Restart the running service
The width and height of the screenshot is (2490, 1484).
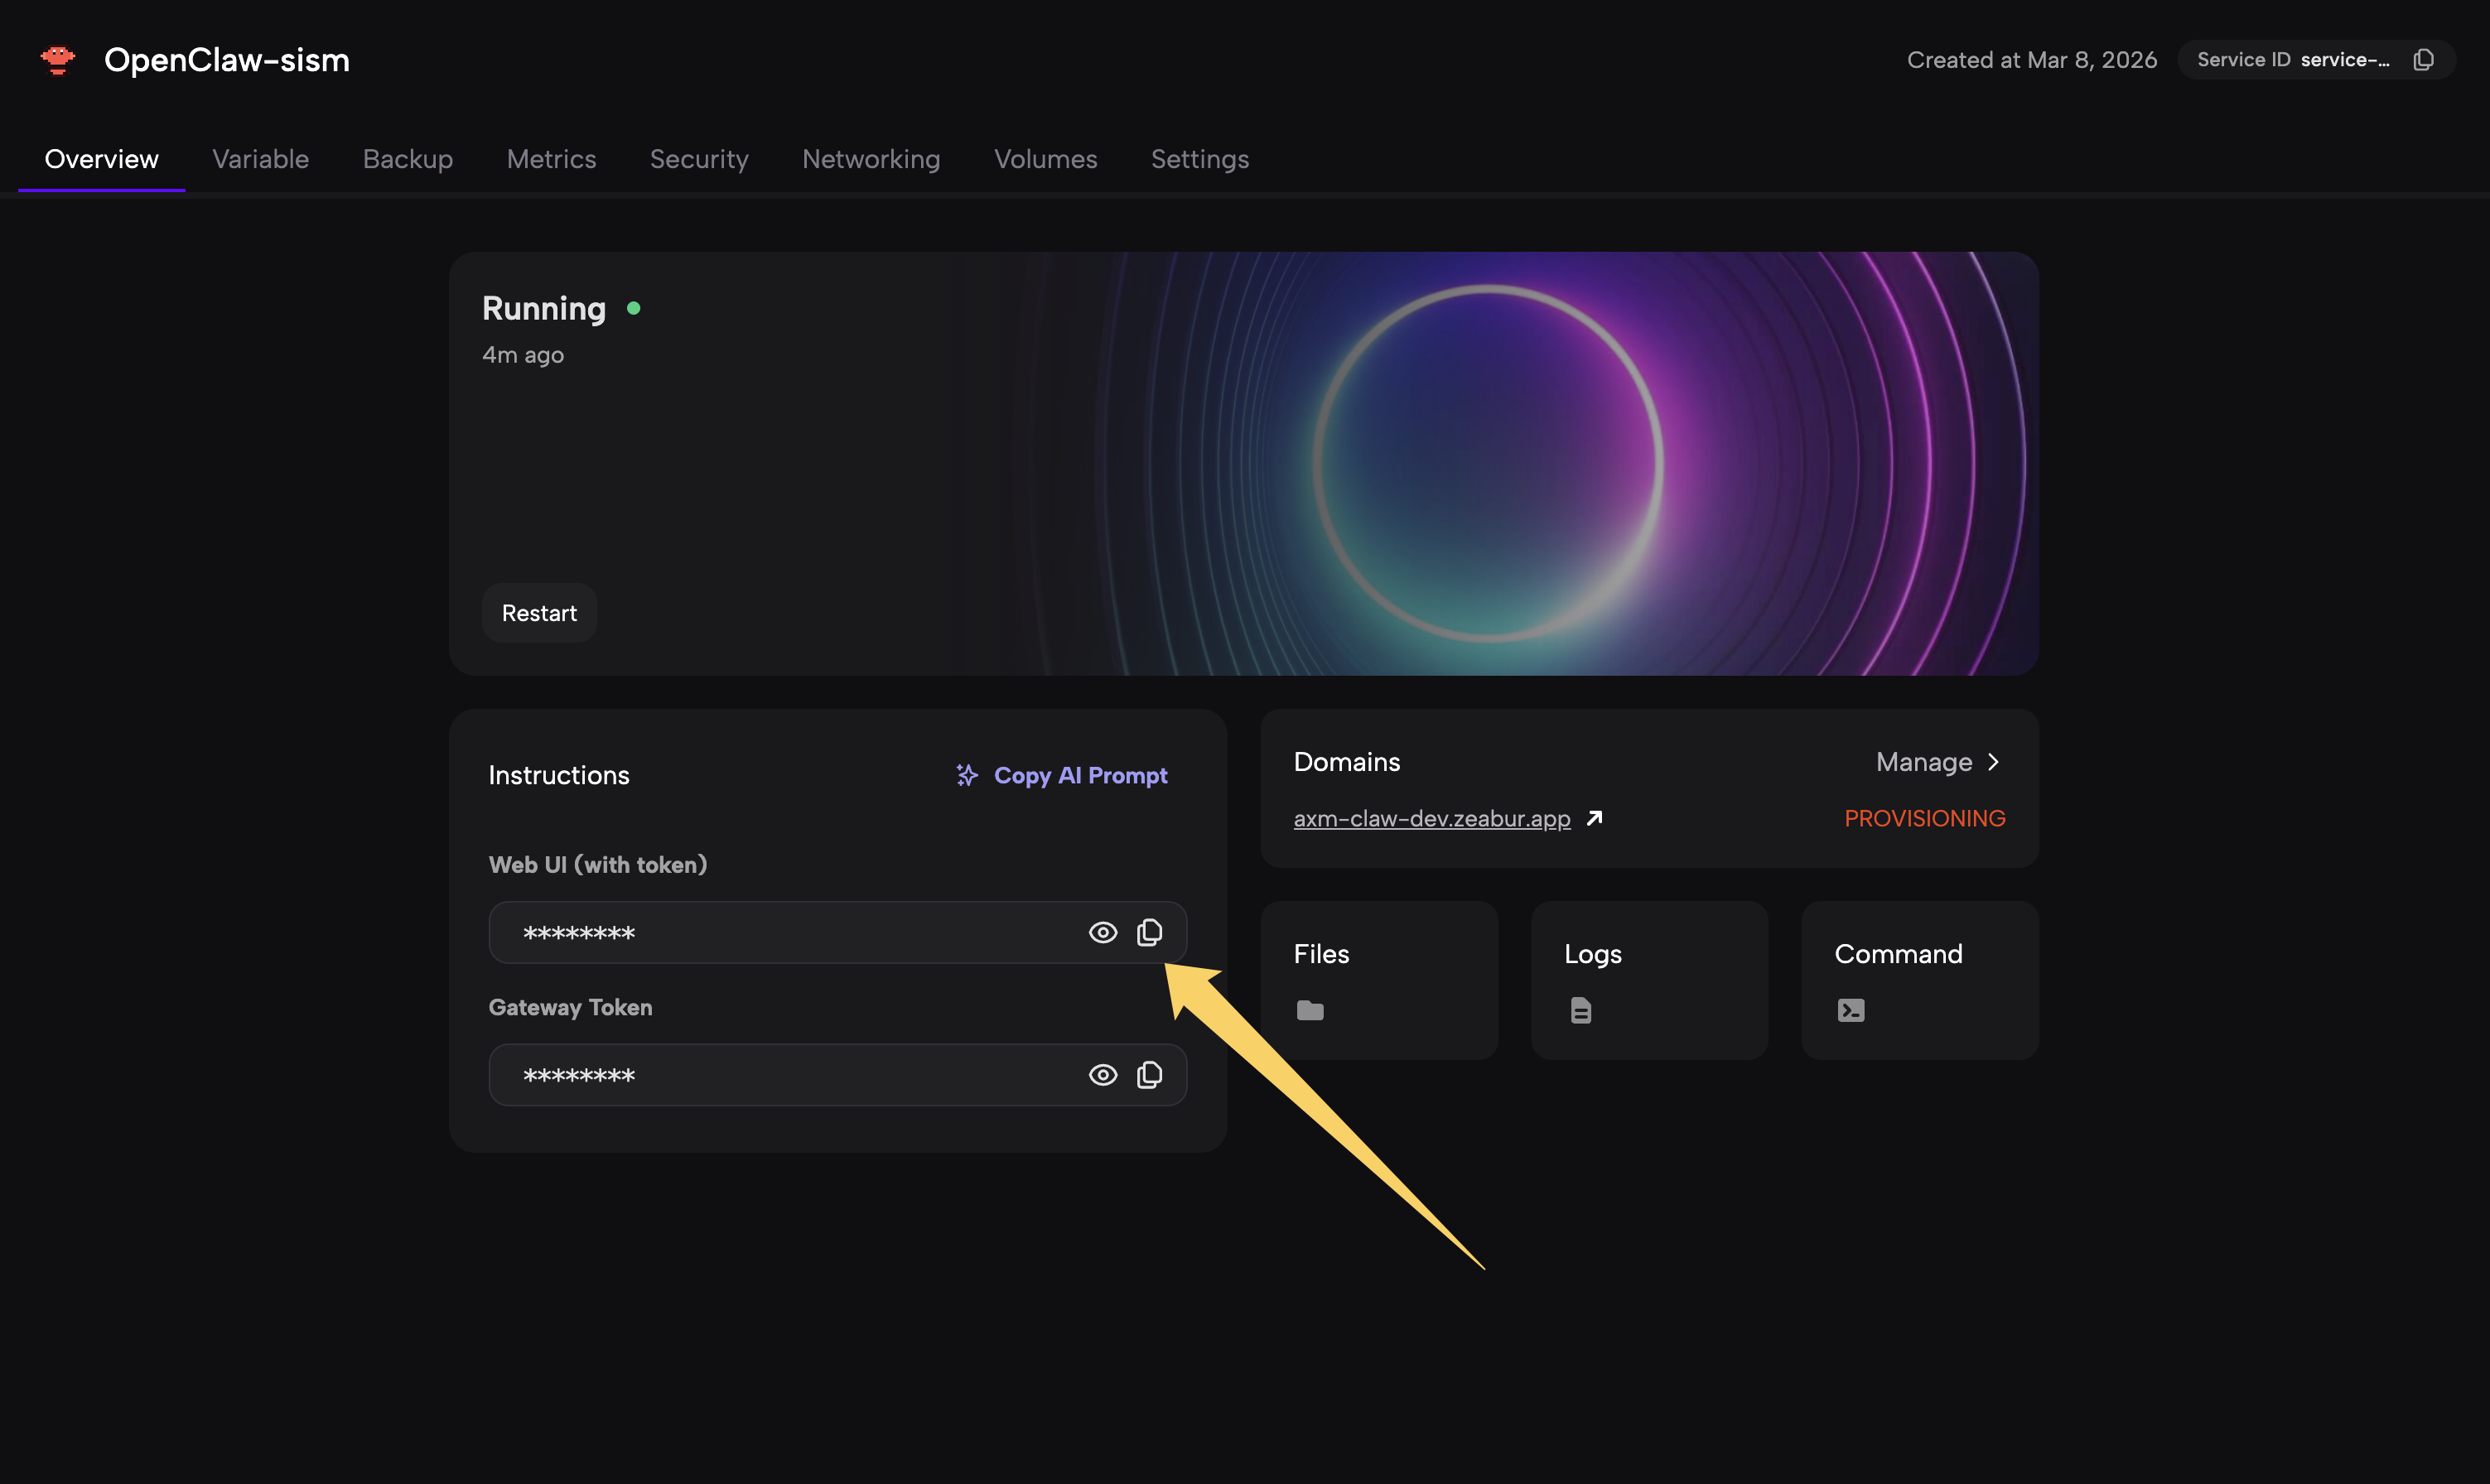(539, 613)
